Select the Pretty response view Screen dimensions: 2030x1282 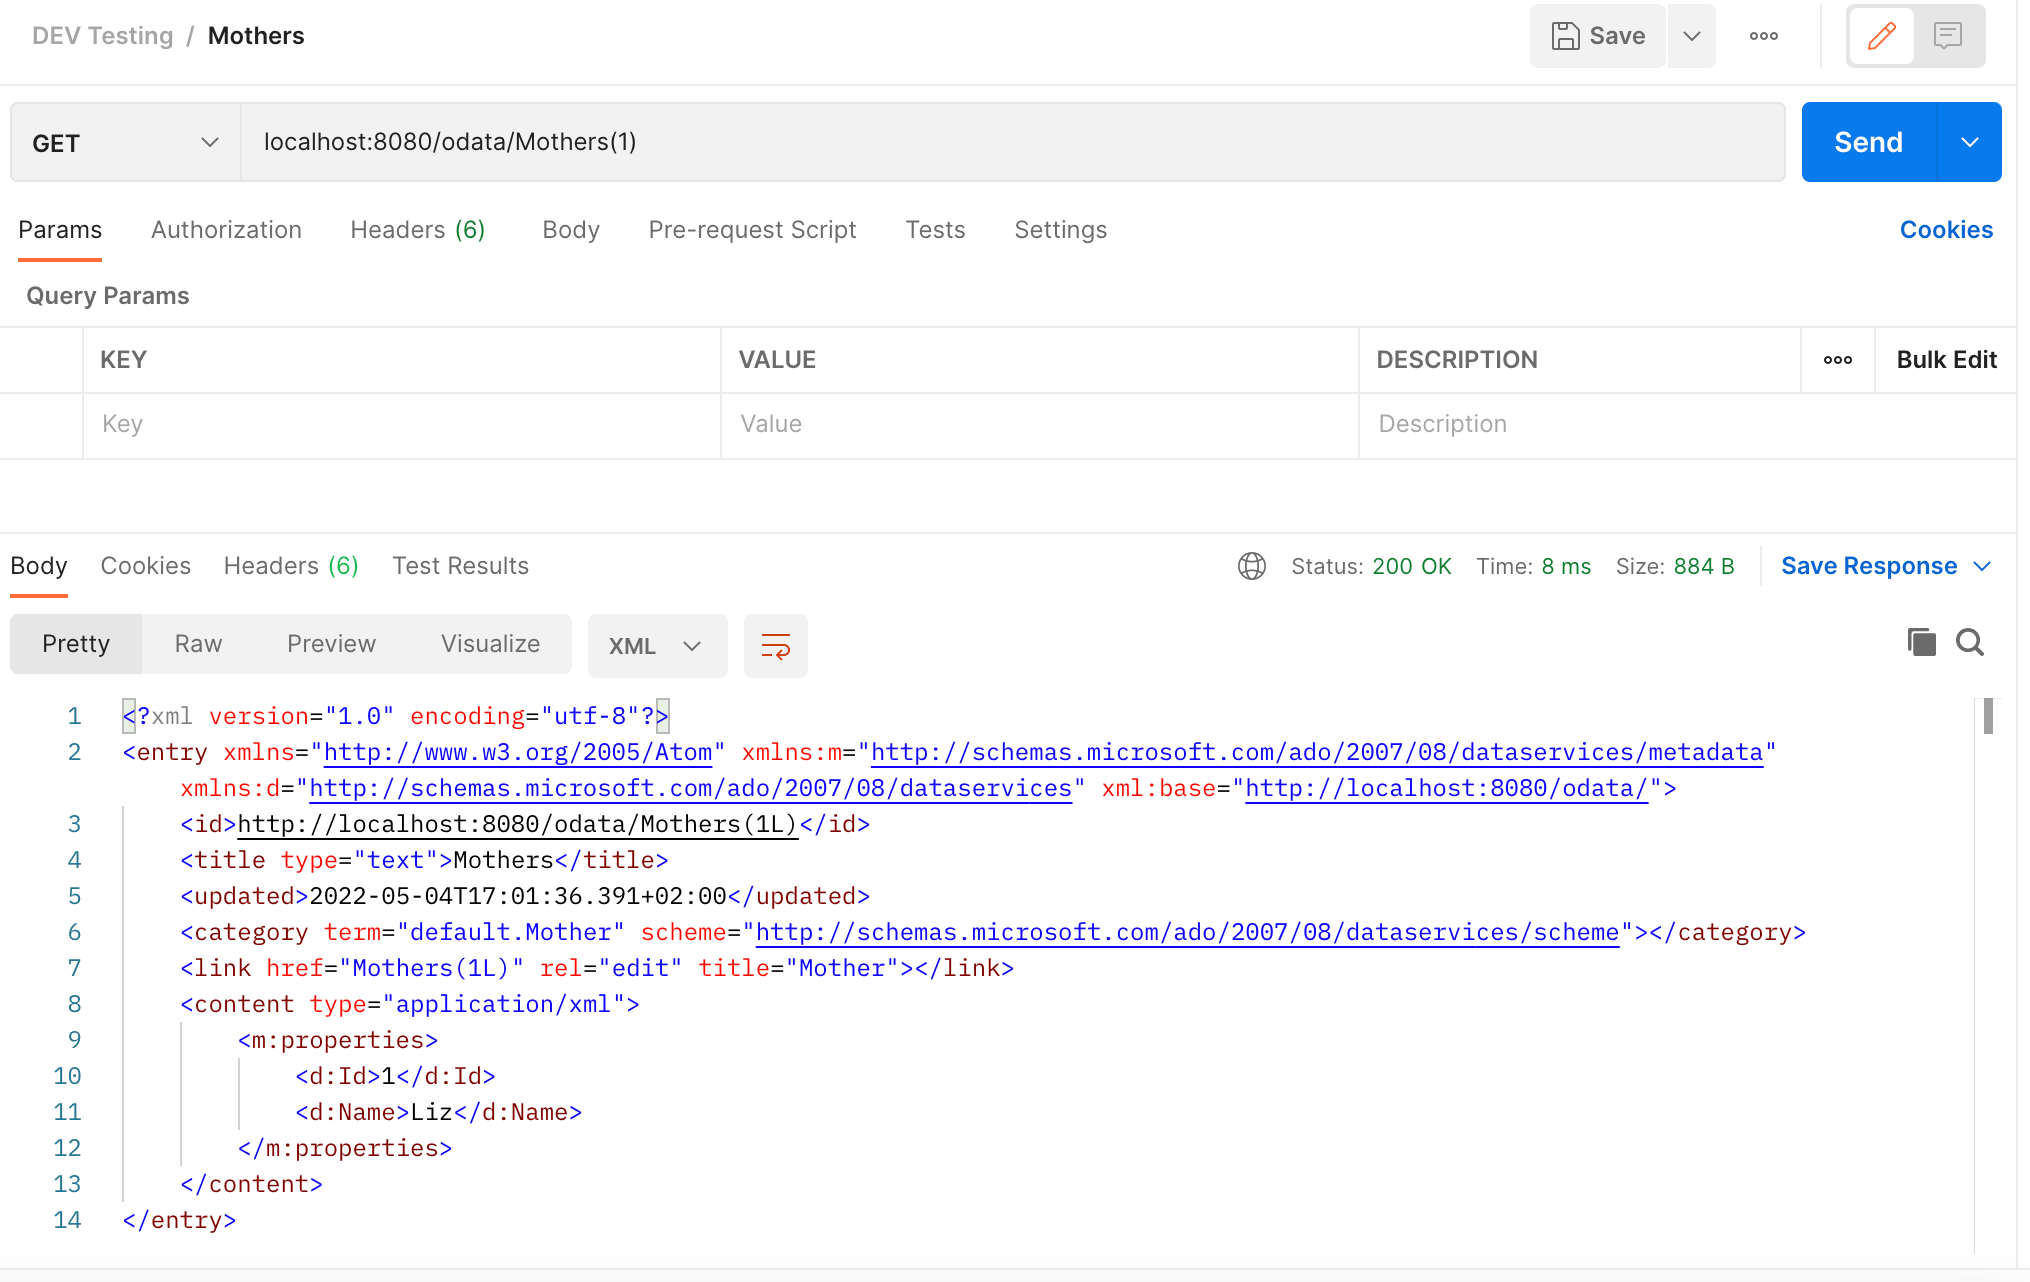click(x=75, y=644)
